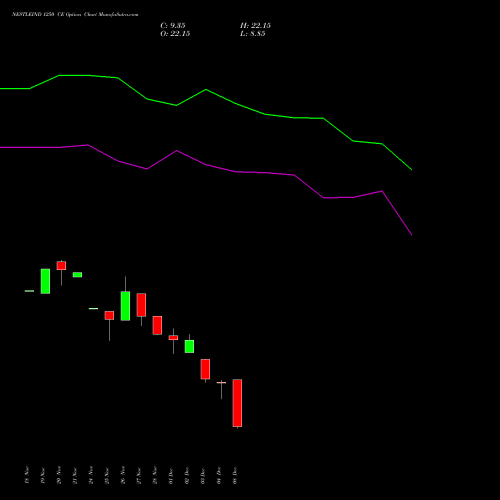Select the red candle for 28 Nov

point(157,325)
